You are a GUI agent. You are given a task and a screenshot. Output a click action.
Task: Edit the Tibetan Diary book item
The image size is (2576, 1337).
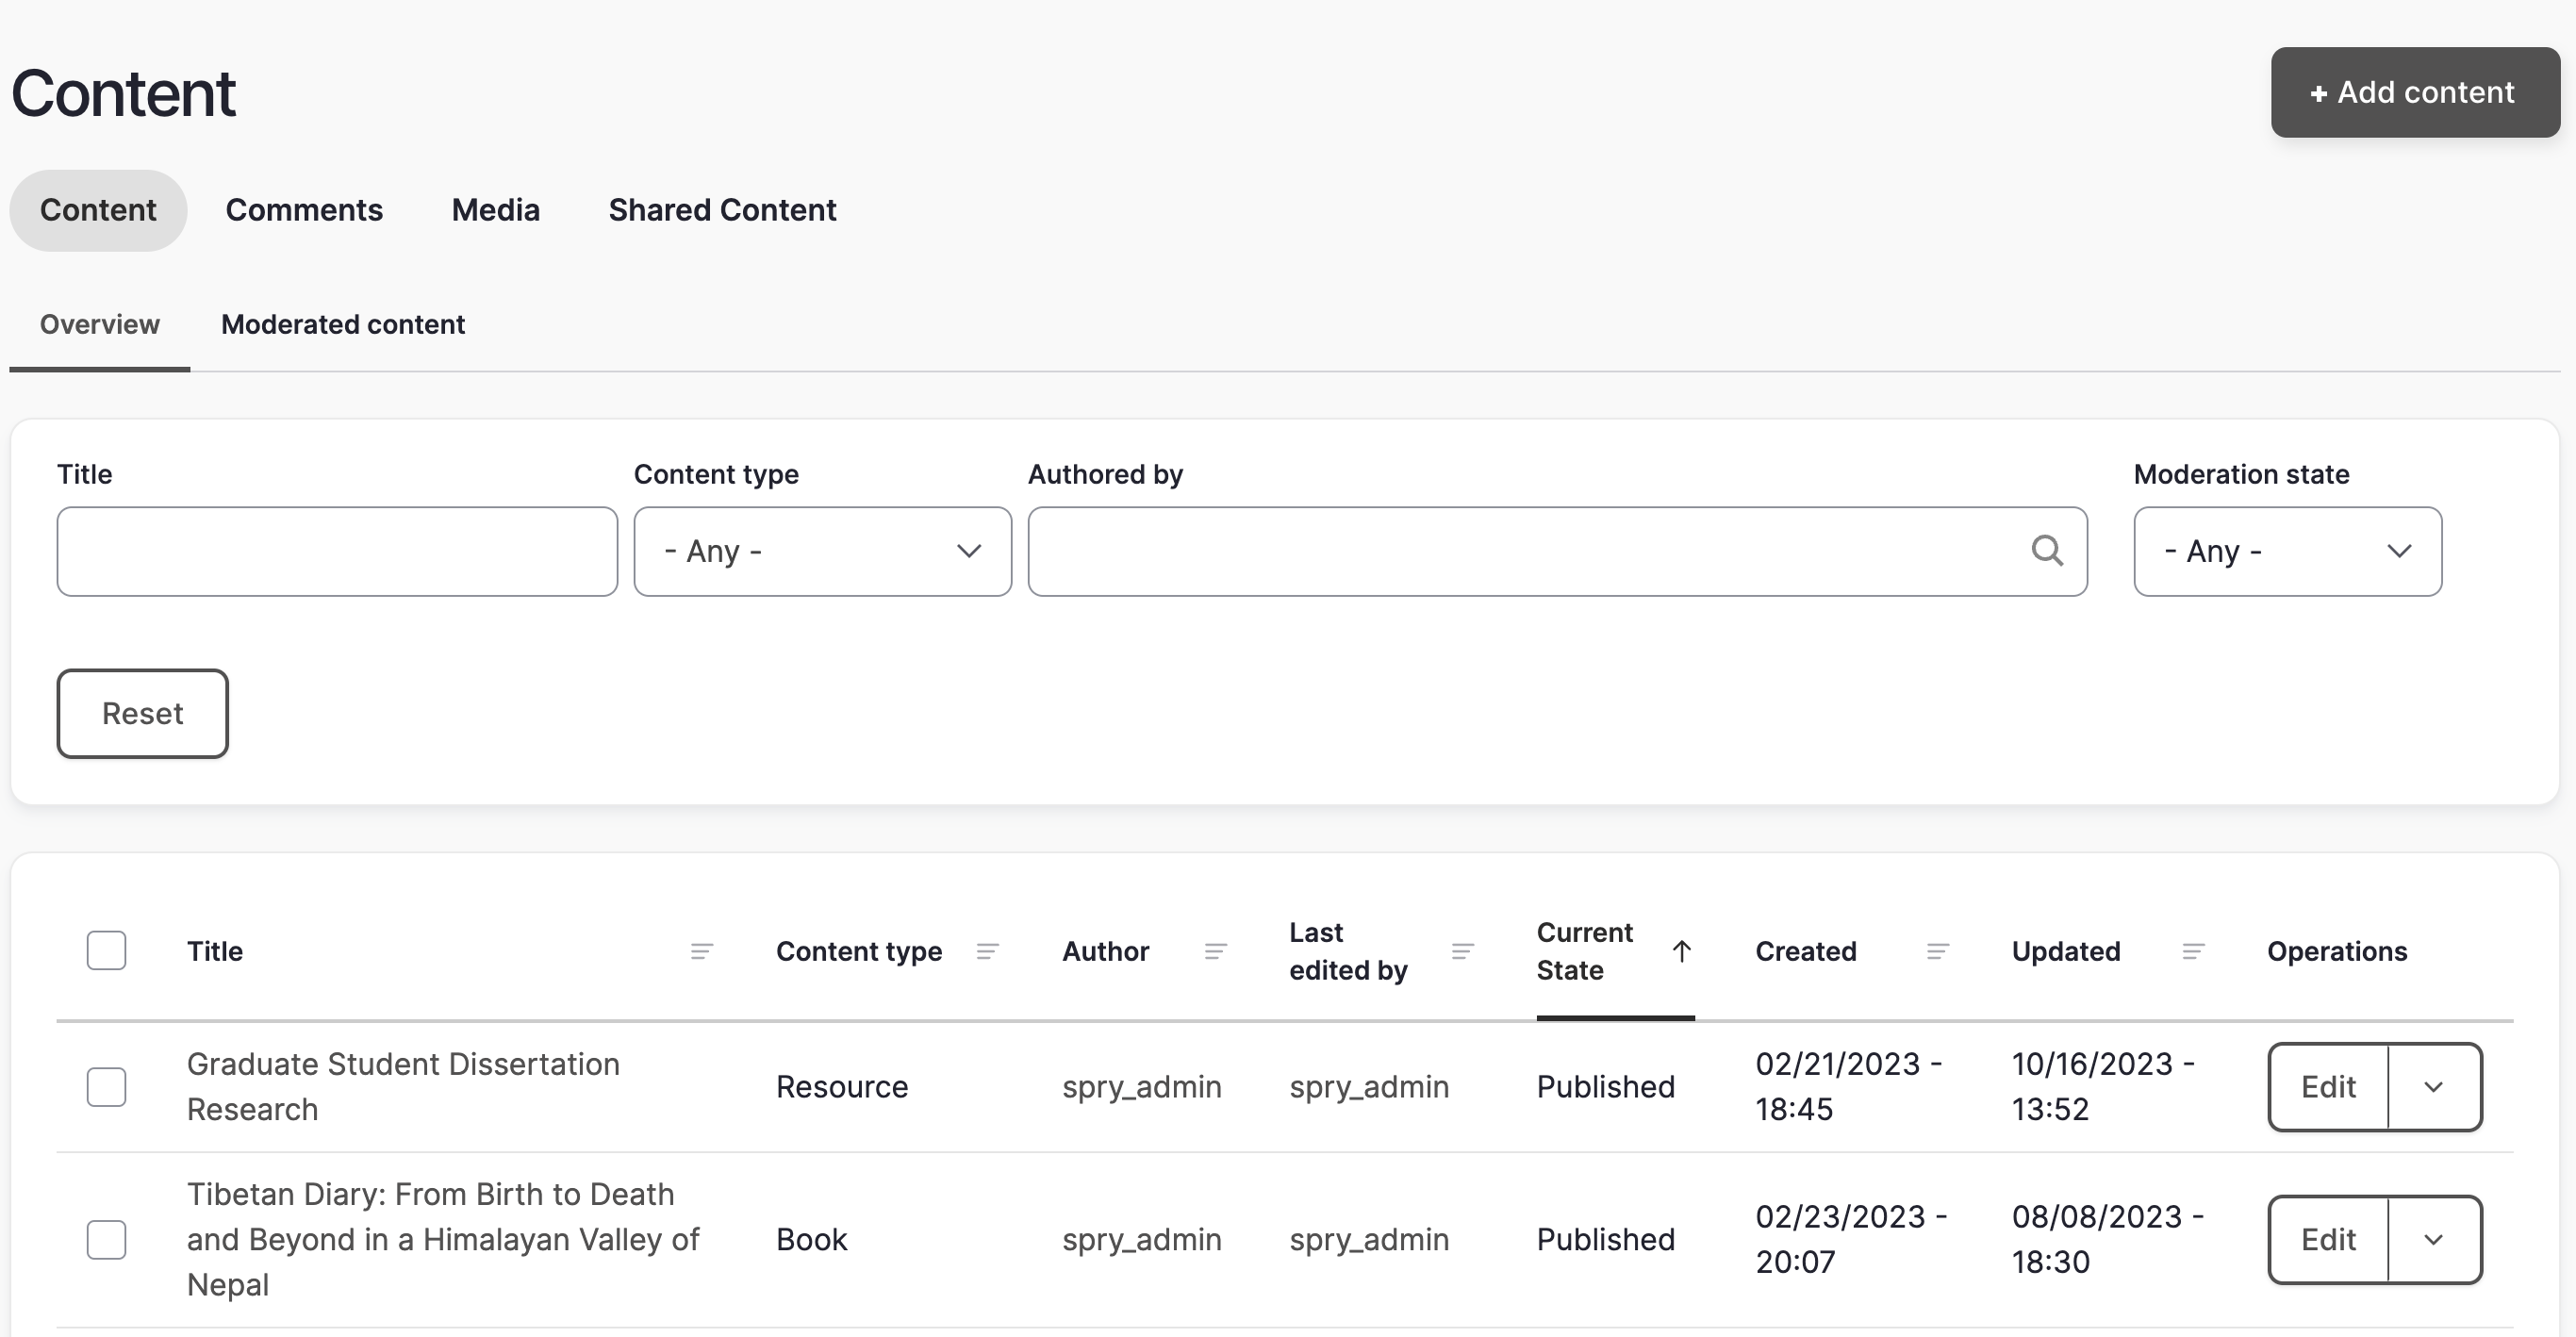click(2328, 1240)
